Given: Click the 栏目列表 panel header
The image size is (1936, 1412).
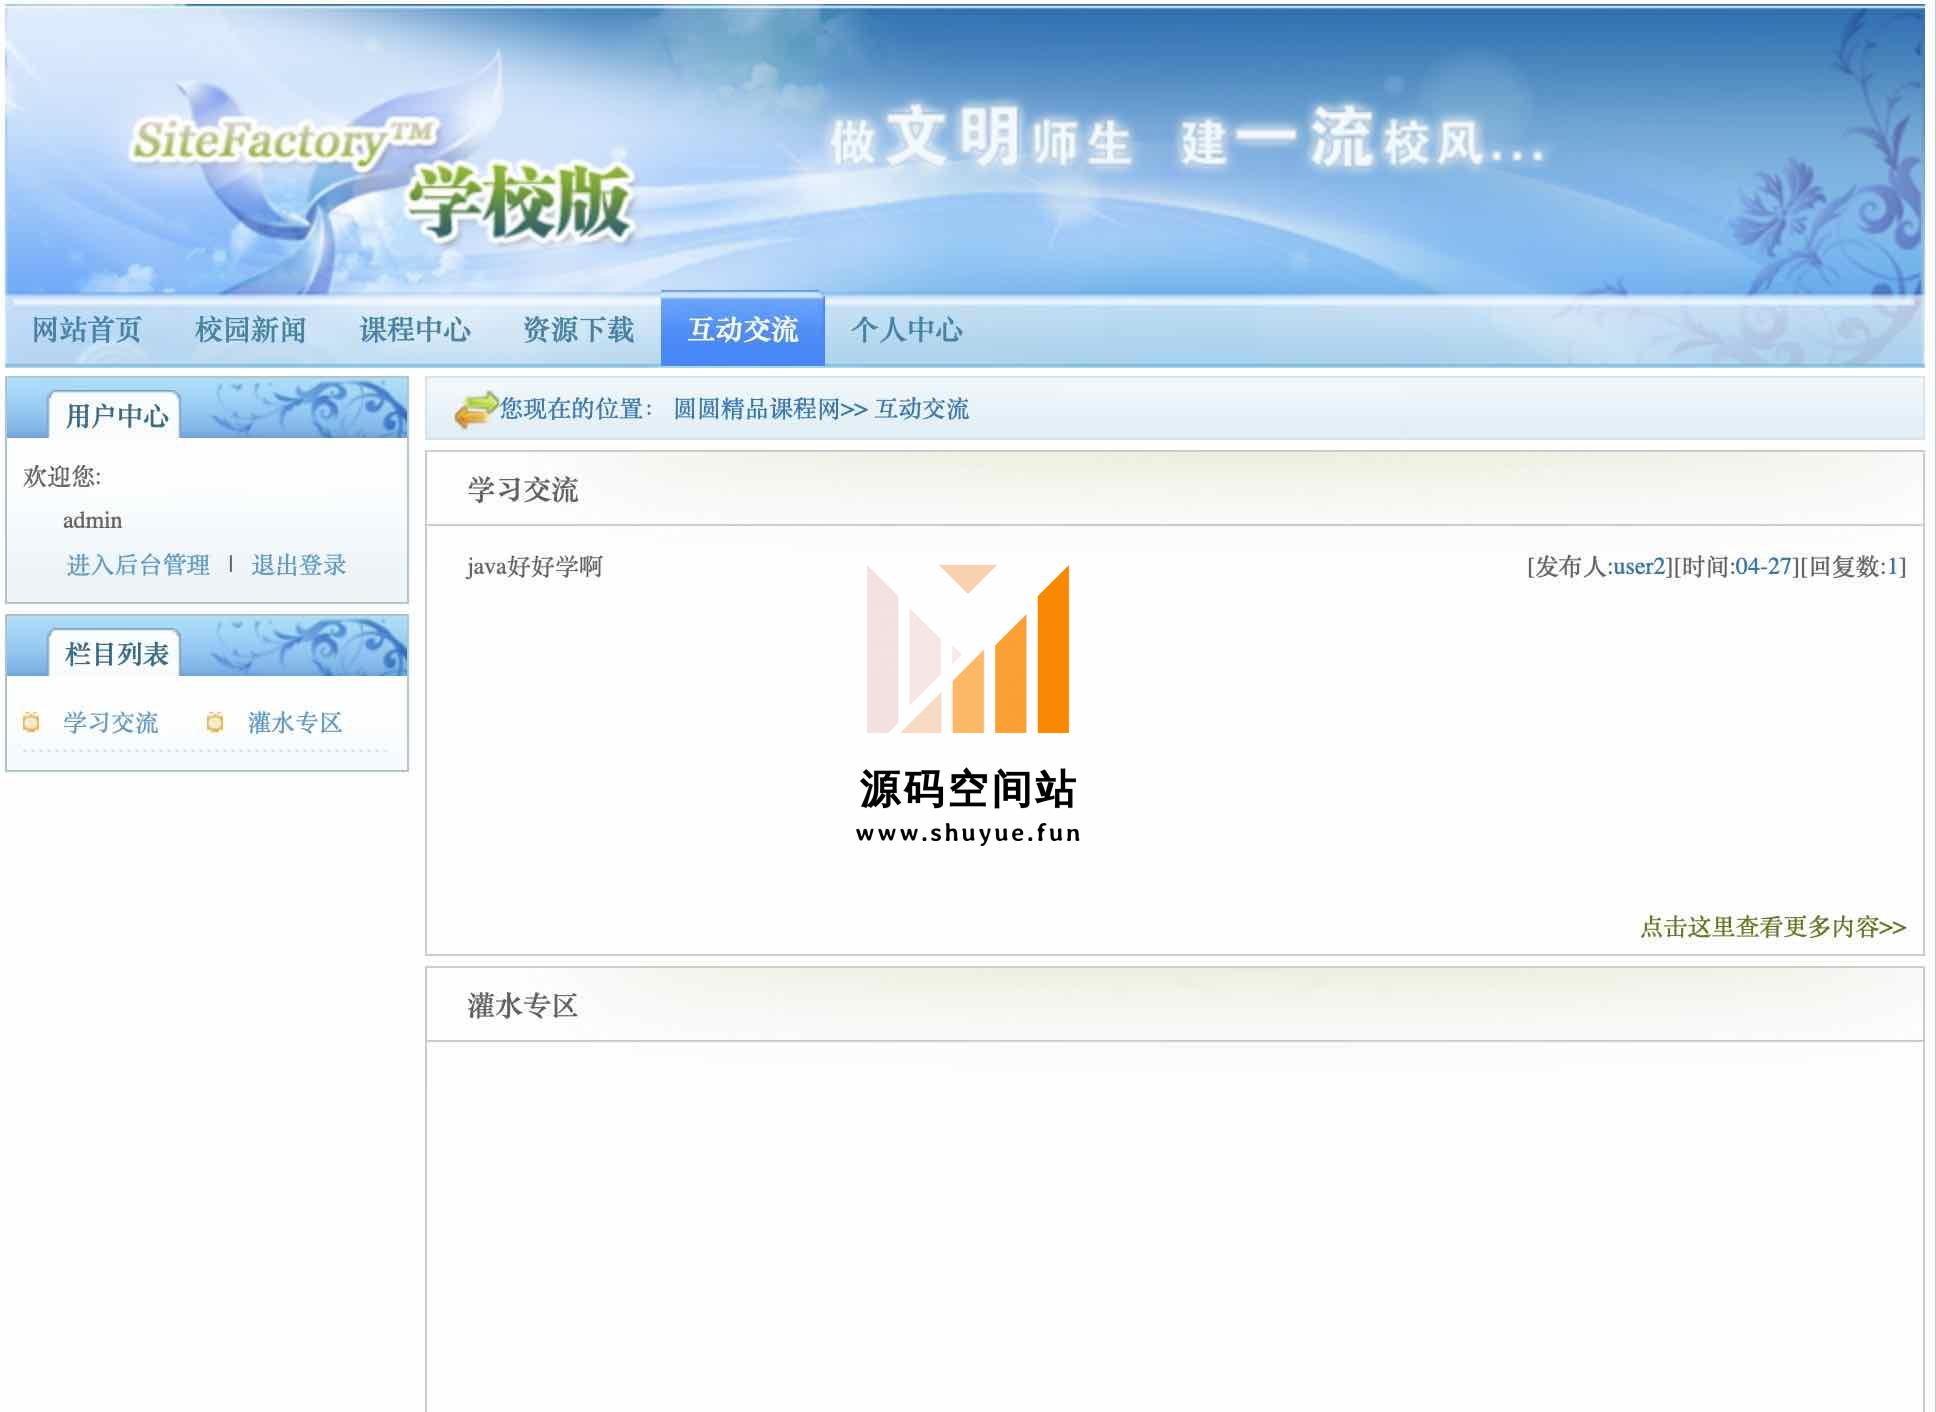Looking at the screenshot, I should (117, 654).
